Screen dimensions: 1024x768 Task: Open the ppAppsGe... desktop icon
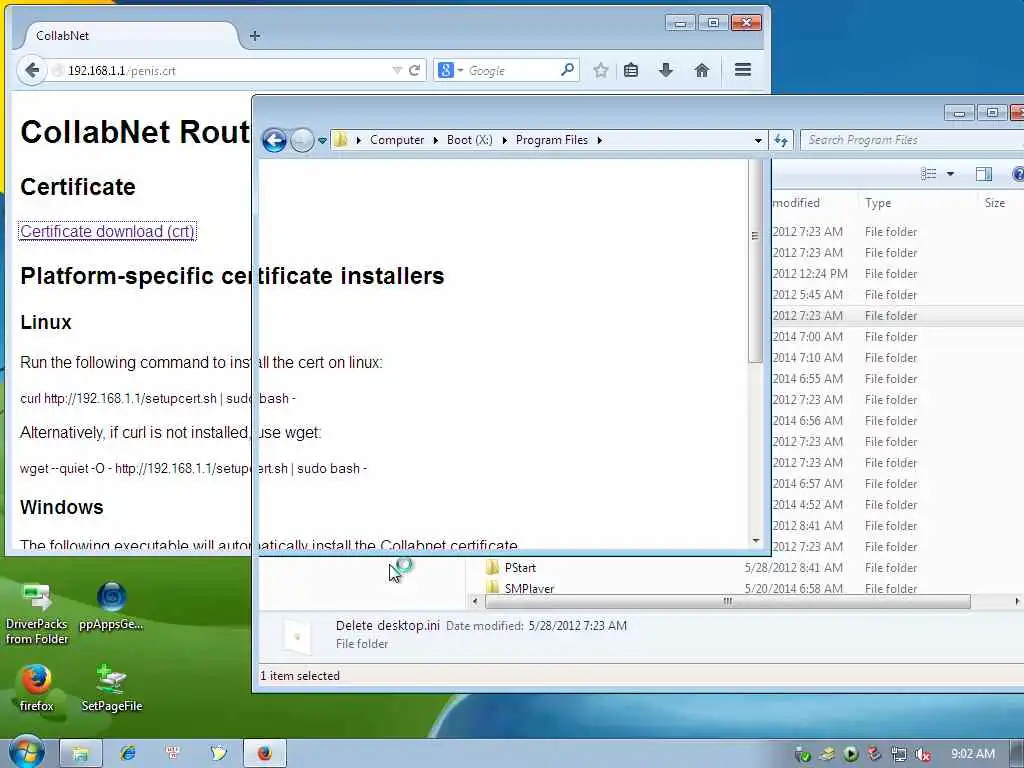112,607
